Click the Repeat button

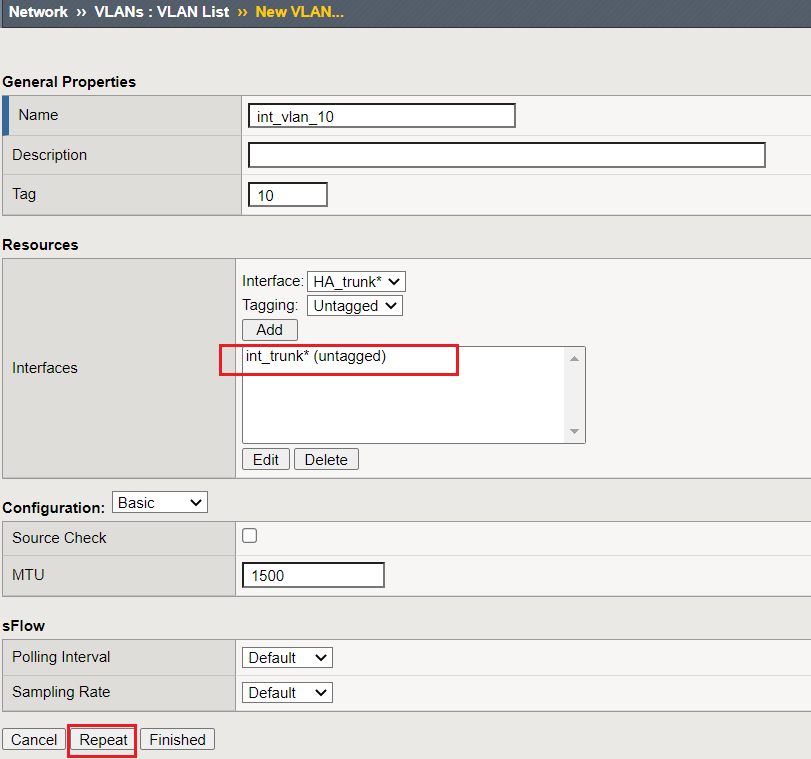pos(103,739)
